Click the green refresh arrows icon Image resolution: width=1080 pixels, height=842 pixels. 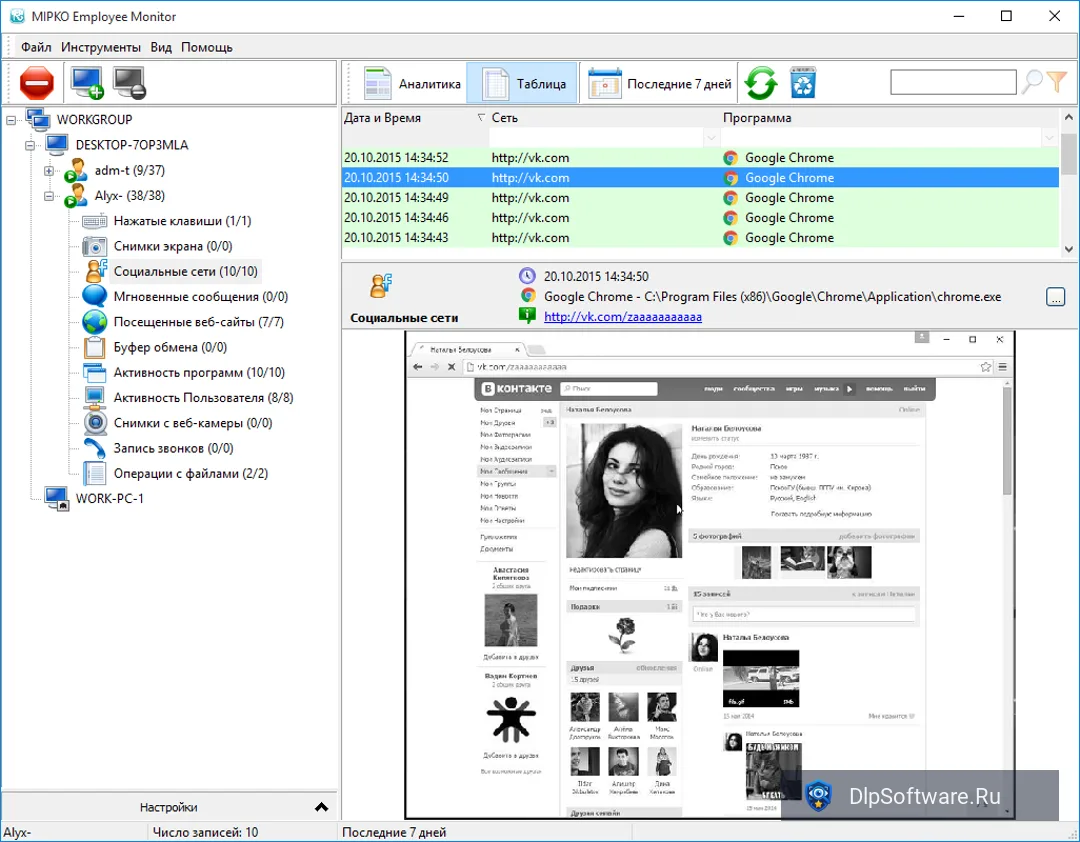pyautogui.click(x=760, y=83)
